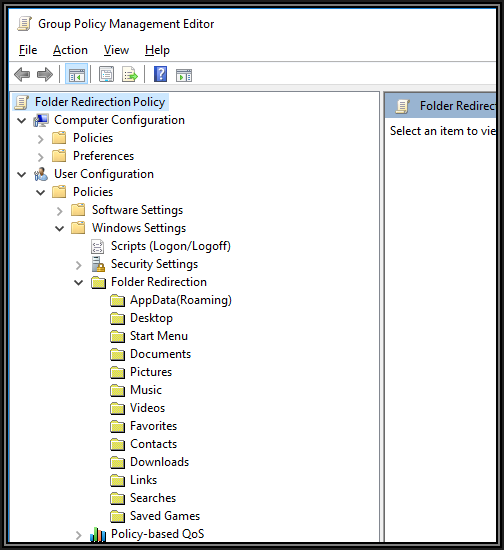
Task: Click the Favorites folder icon
Action: pos(117,427)
